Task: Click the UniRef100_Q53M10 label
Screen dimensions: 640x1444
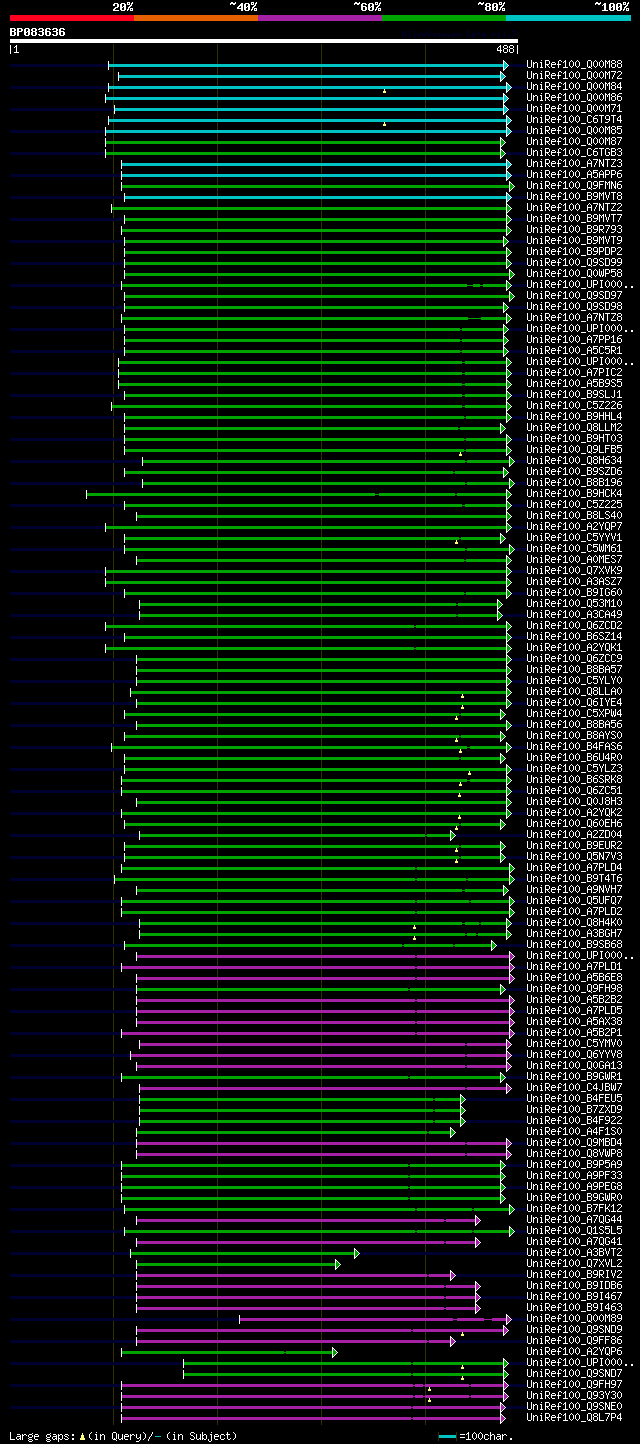Action: pyautogui.click(x=574, y=603)
